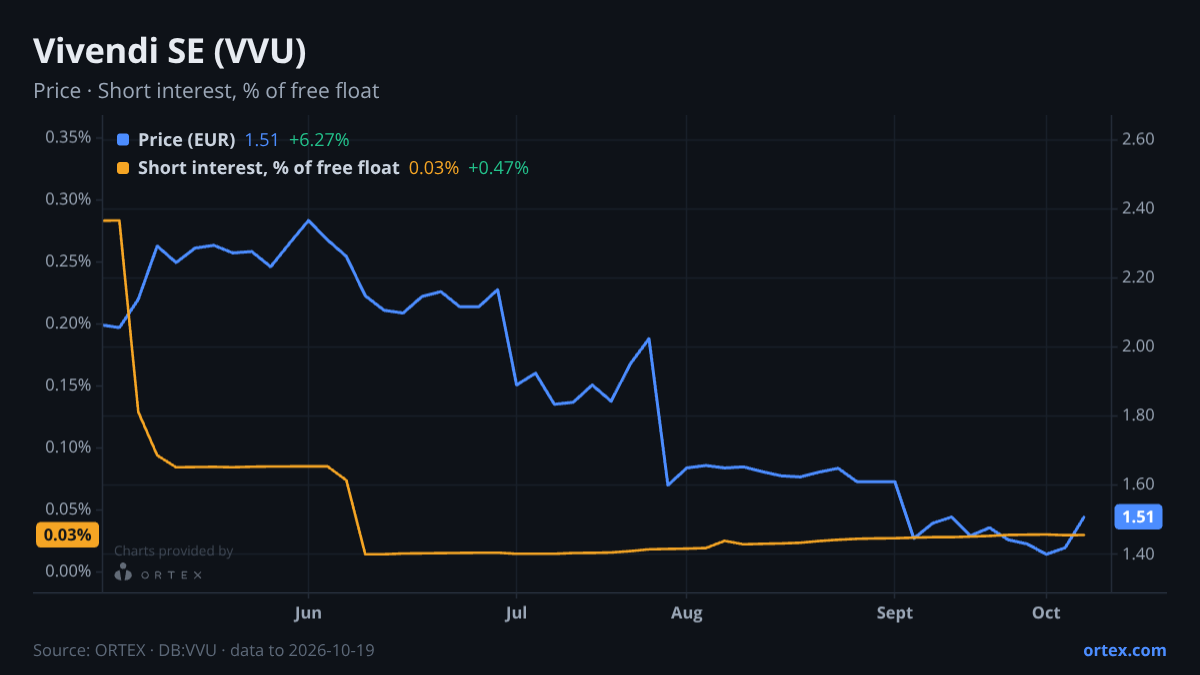Click the 2.60 right-axis price label
This screenshot has width=1200, height=675.
tap(1139, 139)
